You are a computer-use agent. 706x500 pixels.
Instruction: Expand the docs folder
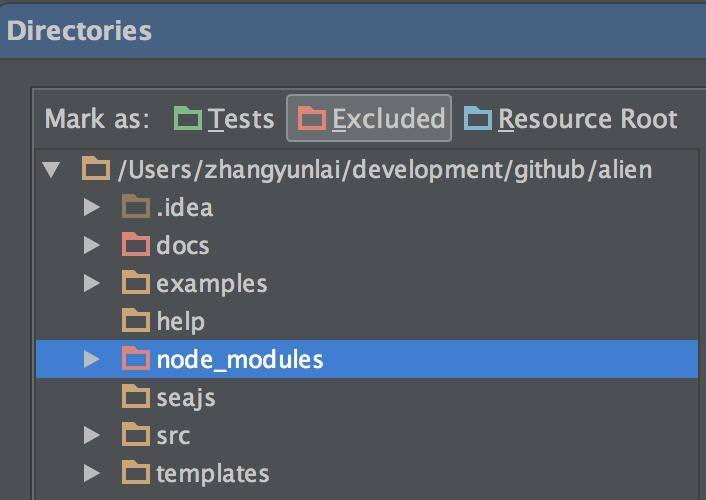point(92,246)
